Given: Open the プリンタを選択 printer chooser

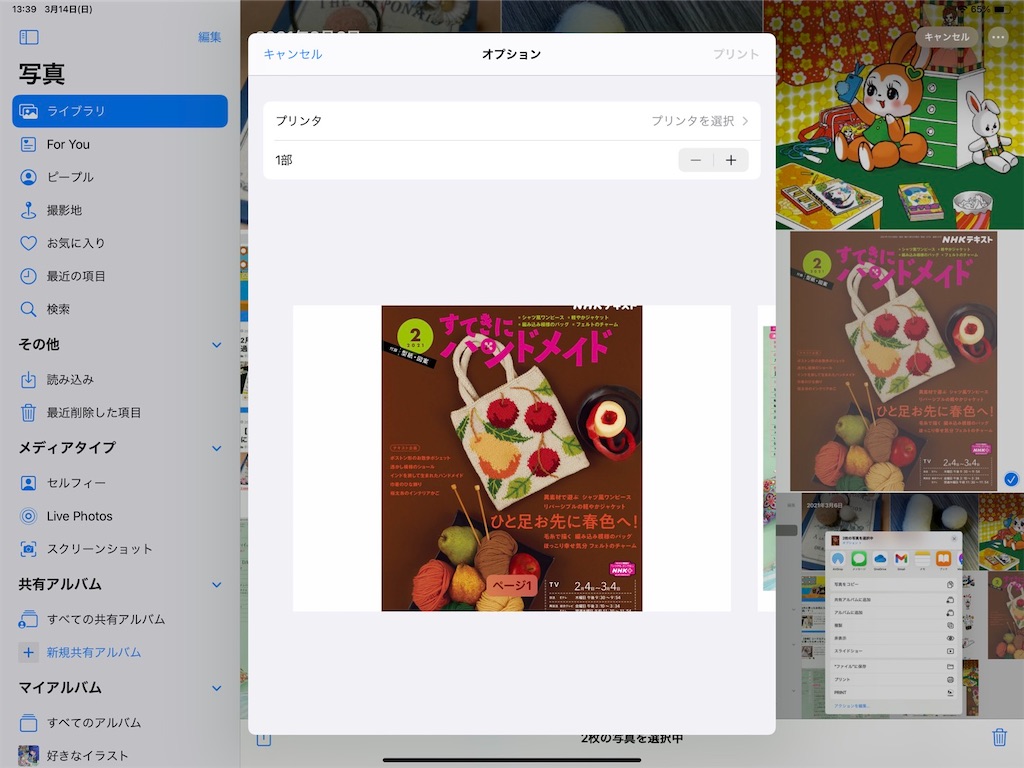Looking at the screenshot, I should [x=700, y=121].
